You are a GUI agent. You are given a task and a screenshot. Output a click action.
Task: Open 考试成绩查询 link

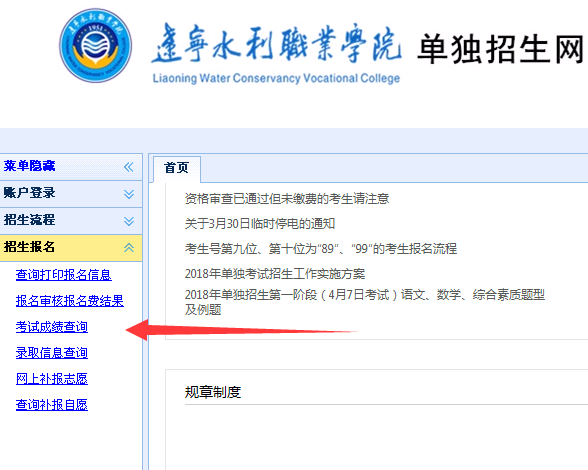(52, 327)
